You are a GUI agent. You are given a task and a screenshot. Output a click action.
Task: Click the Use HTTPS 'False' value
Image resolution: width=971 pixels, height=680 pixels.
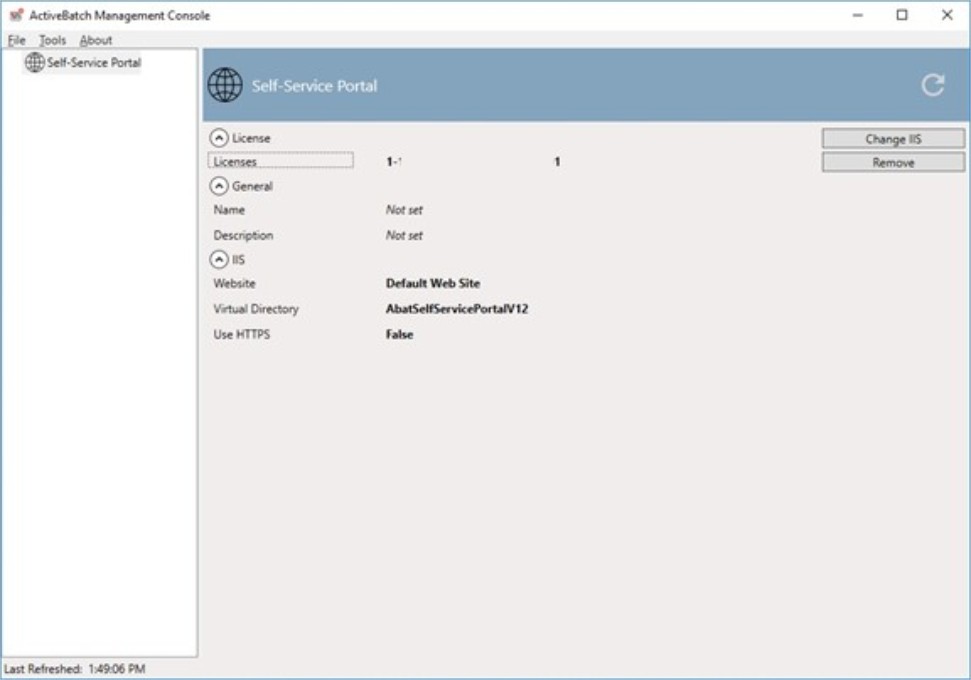pyautogui.click(x=399, y=334)
